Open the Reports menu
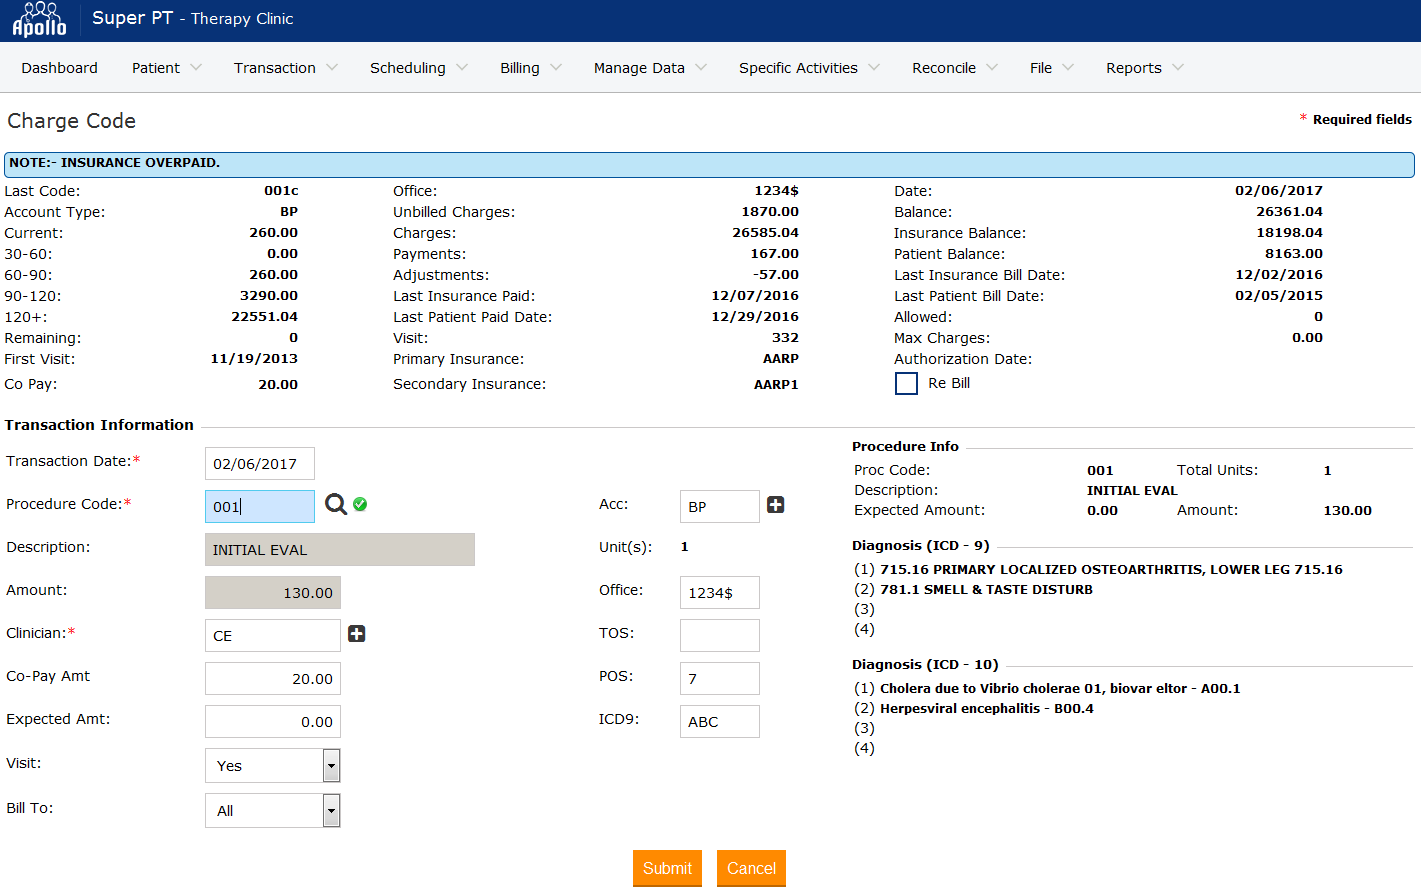 coord(1144,68)
